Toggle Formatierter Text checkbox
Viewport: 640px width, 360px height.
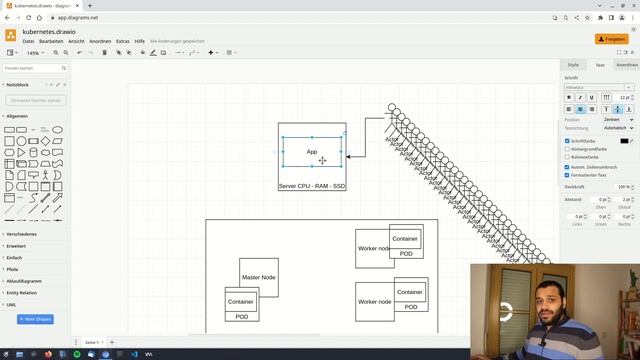tap(567, 175)
